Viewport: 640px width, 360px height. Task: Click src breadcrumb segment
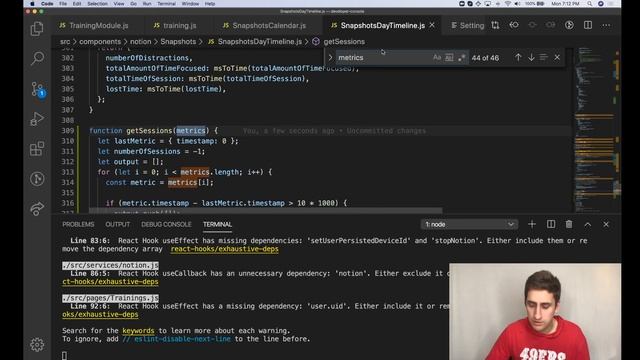coord(65,42)
